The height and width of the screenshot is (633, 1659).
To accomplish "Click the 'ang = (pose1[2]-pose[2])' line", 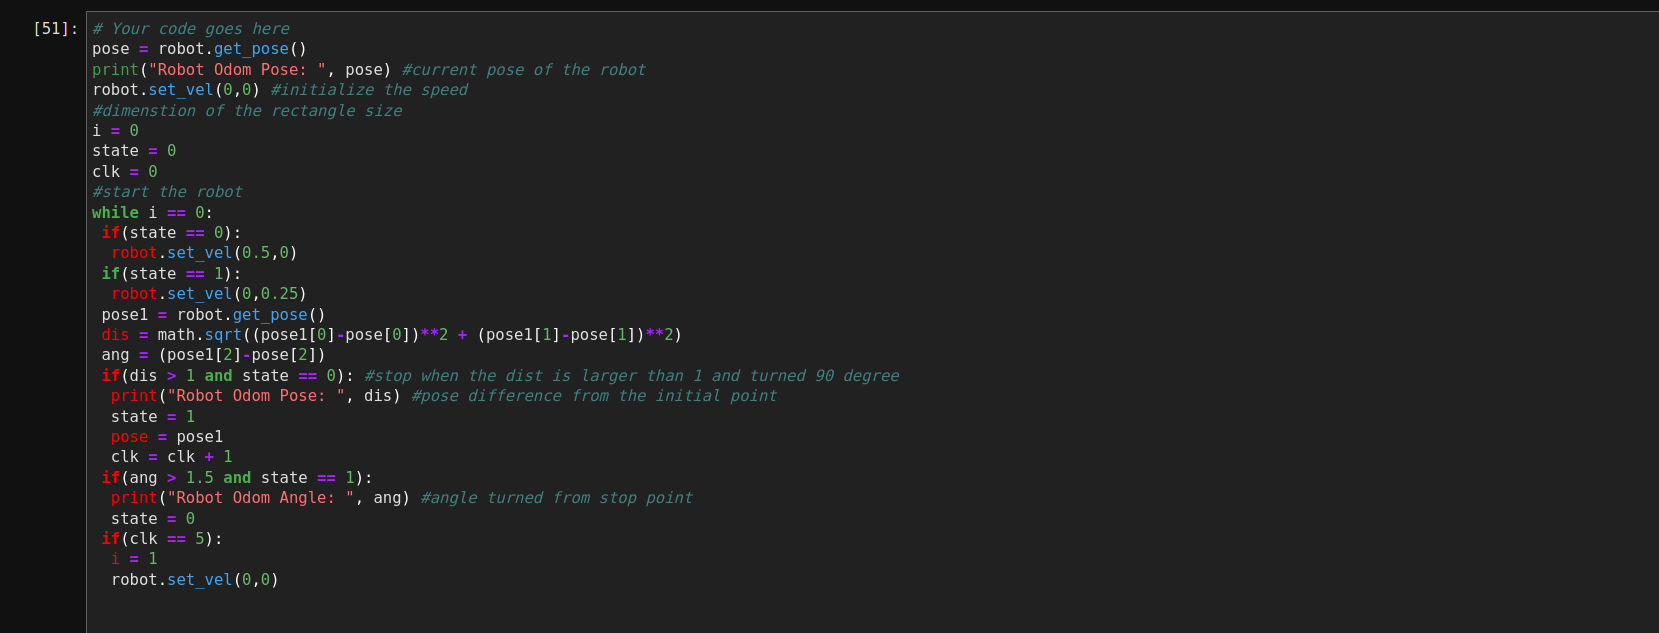I will pos(213,355).
